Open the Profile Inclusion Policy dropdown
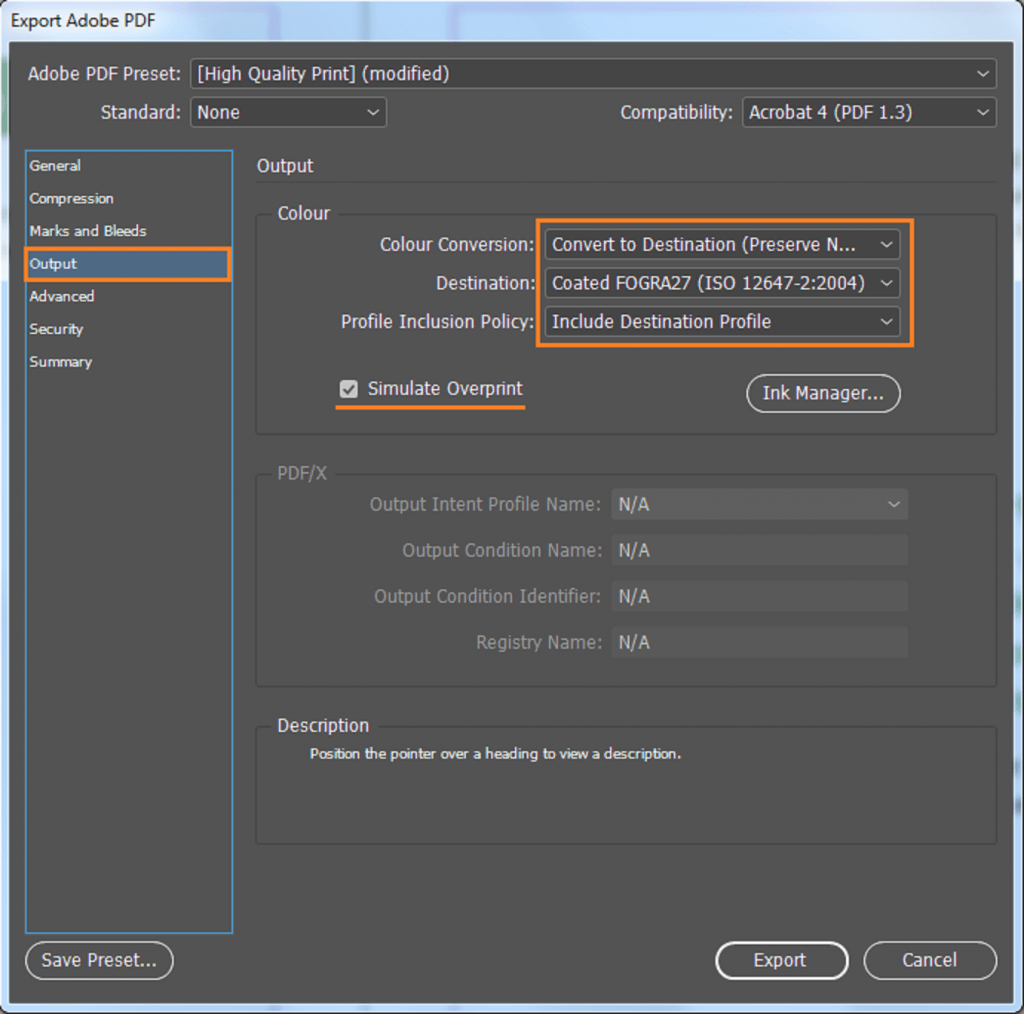Image resolution: width=1024 pixels, height=1014 pixels. [722, 322]
